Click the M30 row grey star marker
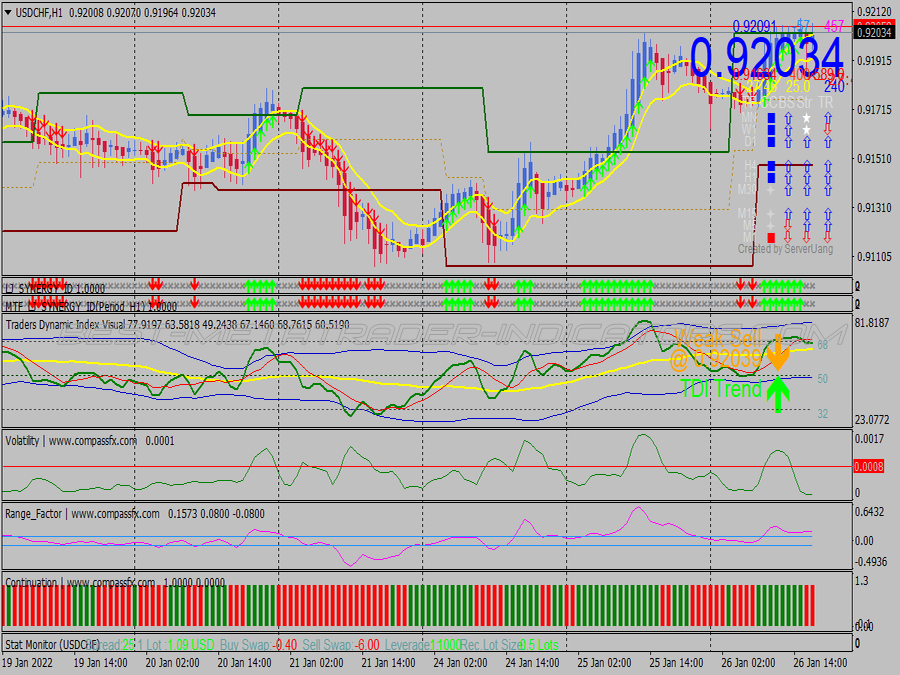 click(x=771, y=190)
